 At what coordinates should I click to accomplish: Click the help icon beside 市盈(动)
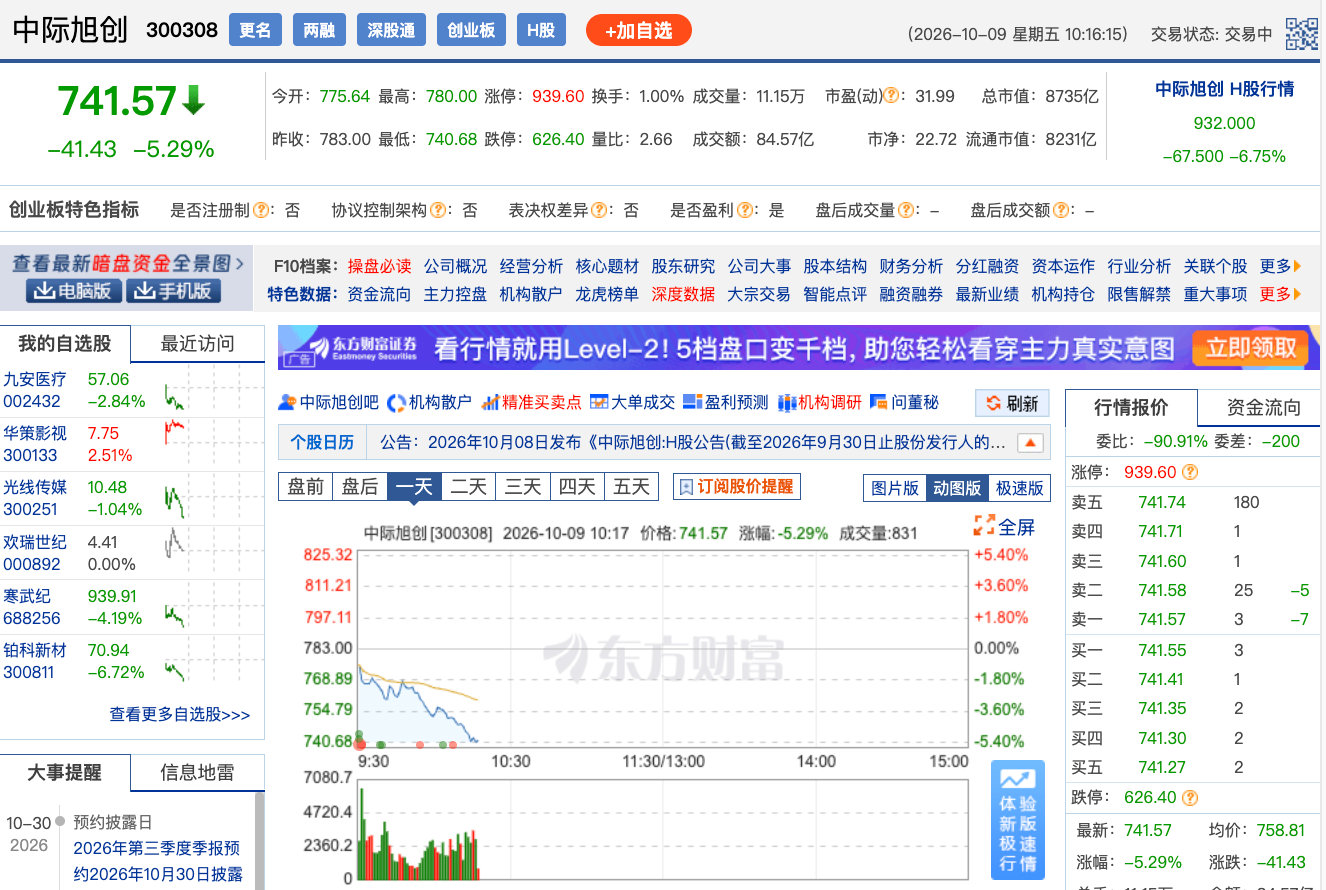pyautogui.click(x=891, y=97)
